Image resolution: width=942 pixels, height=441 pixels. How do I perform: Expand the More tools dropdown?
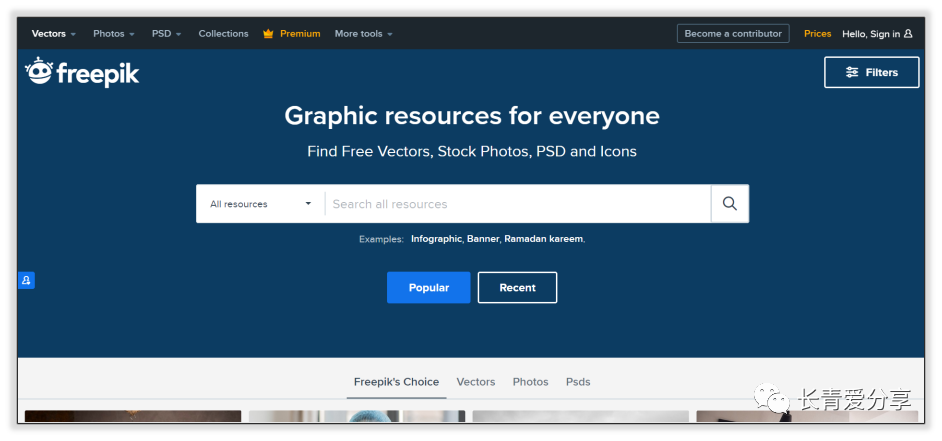tap(363, 34)
